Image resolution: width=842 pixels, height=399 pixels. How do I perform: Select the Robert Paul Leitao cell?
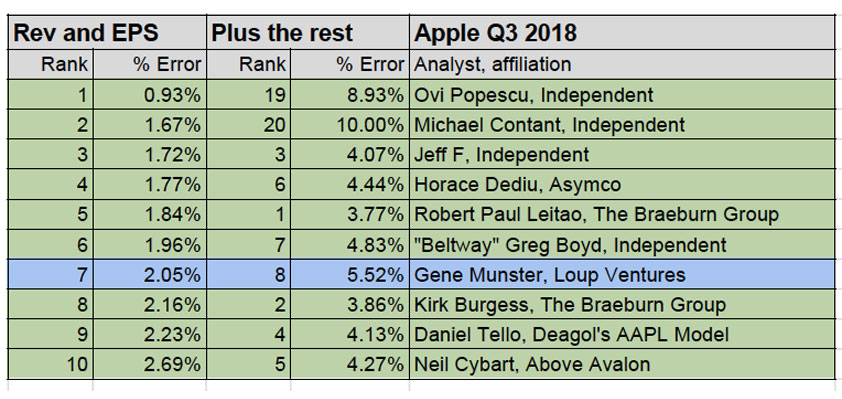coord(623,215)
